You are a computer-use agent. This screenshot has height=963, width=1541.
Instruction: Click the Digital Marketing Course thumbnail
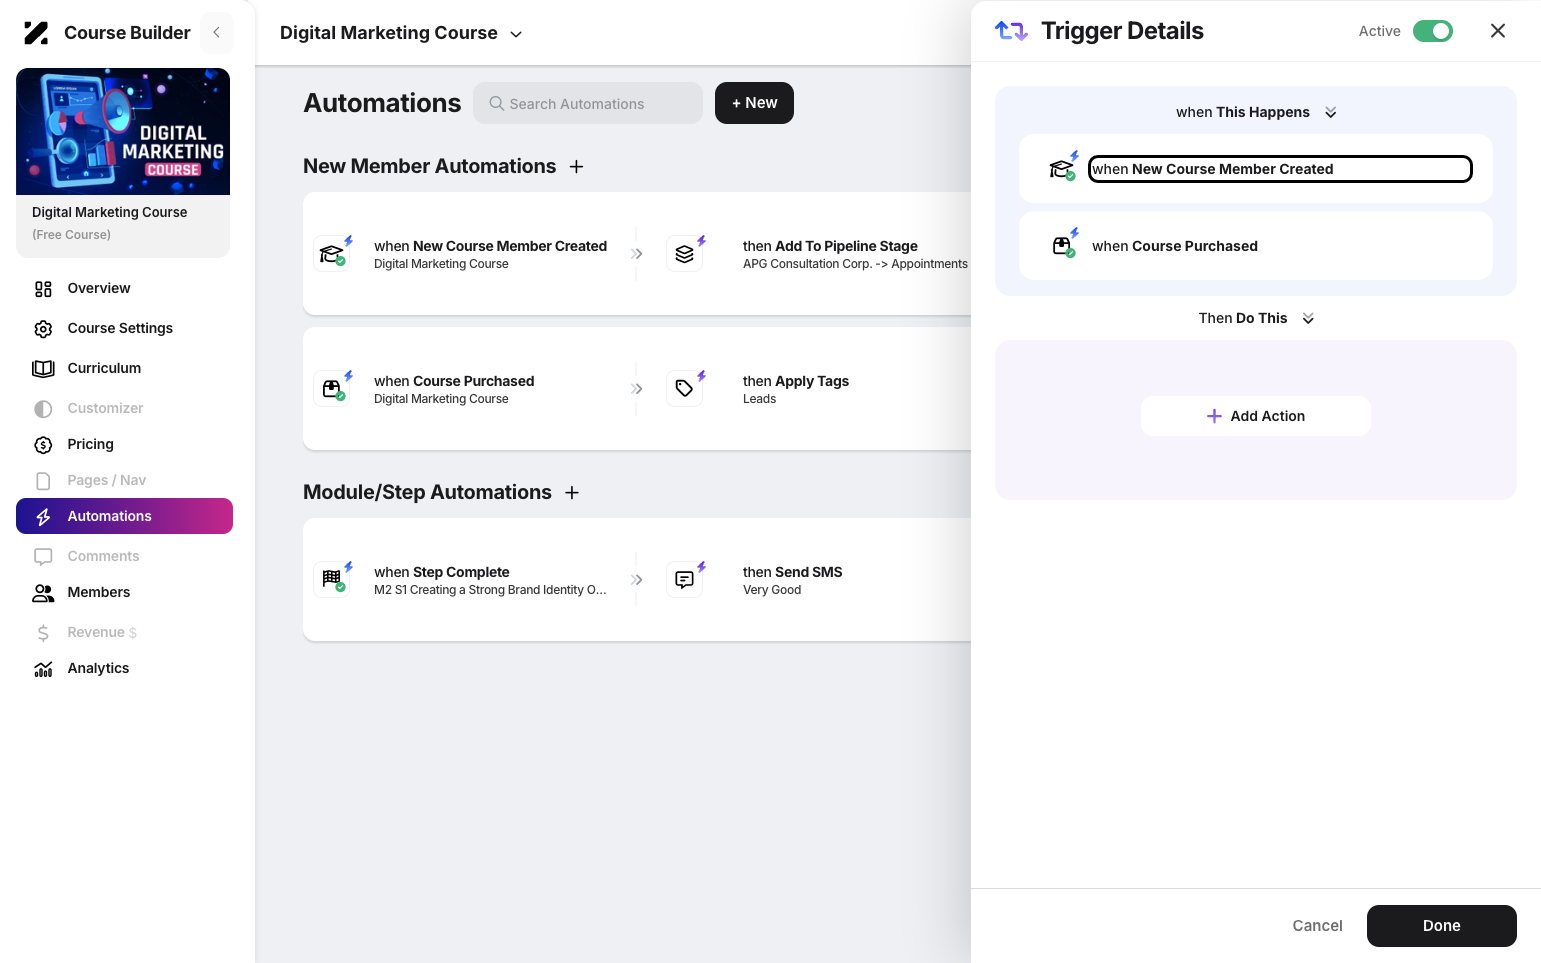point(123,131)
